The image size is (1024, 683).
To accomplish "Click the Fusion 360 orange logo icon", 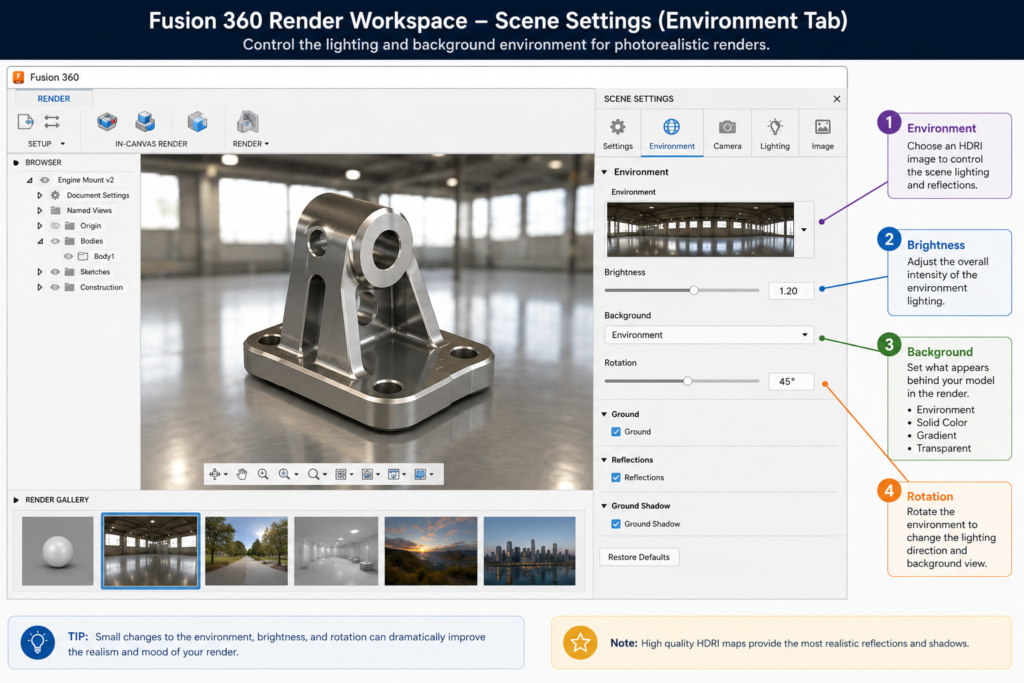I will [18, 77].
